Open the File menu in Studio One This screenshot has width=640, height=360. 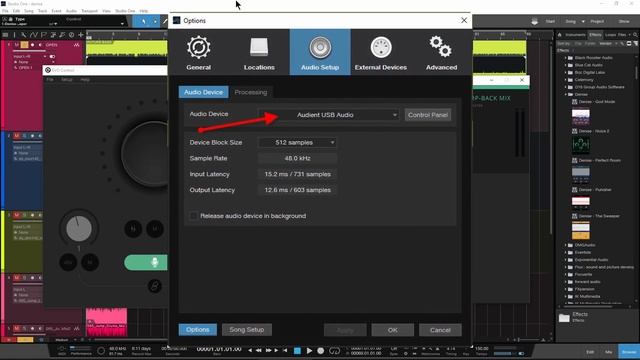click(x=5, y=11)
